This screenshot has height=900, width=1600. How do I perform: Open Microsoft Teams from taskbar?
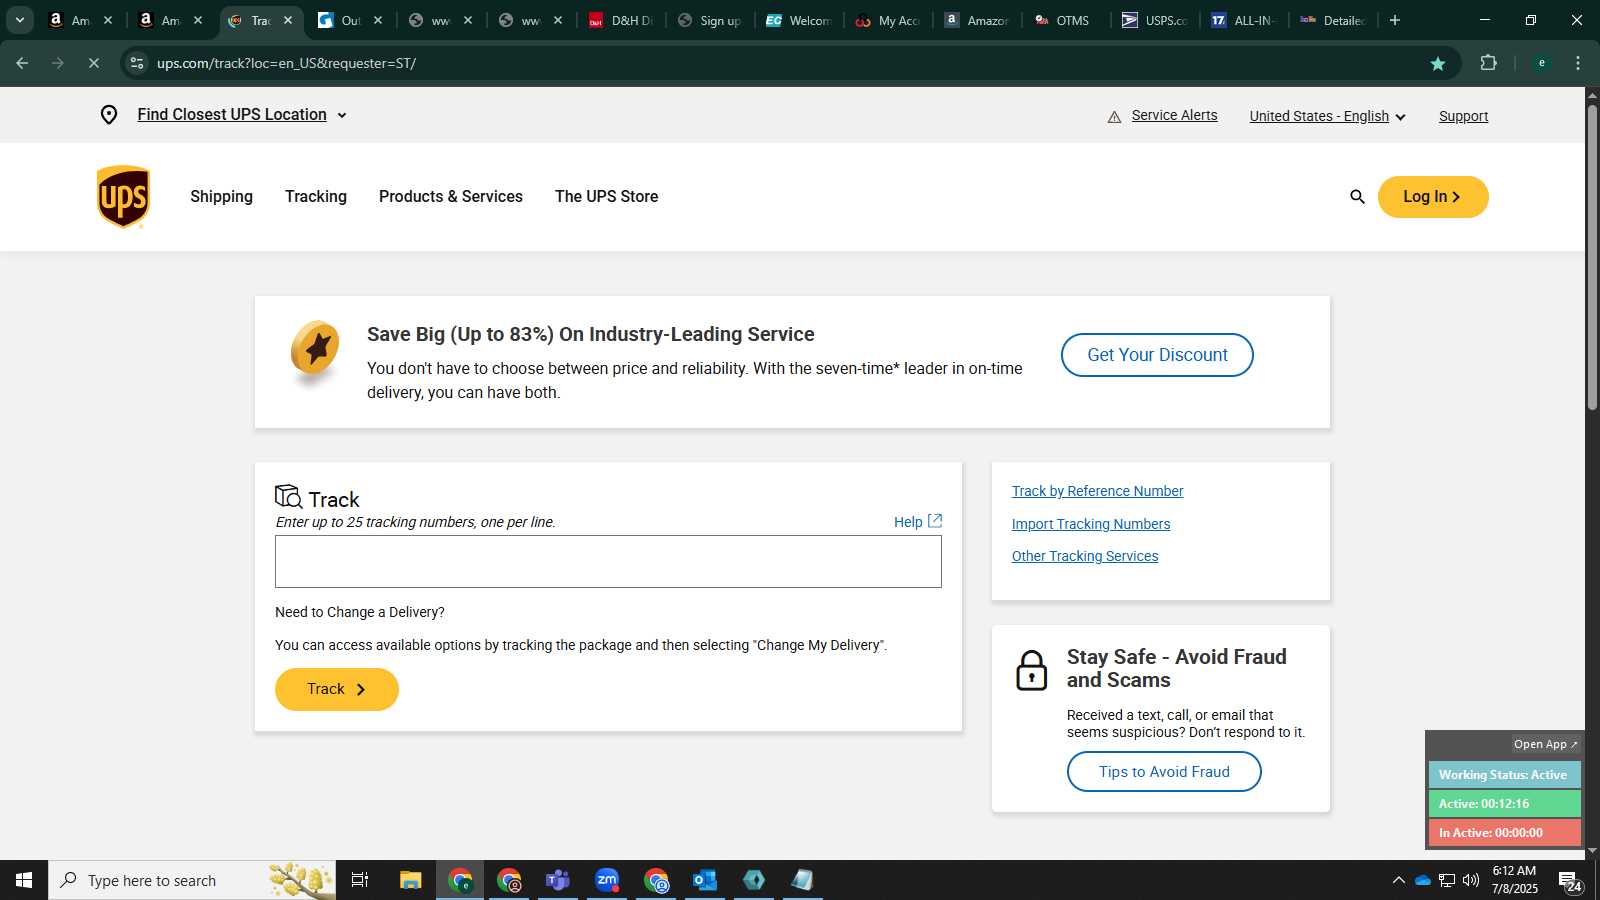tap(557, 880)
